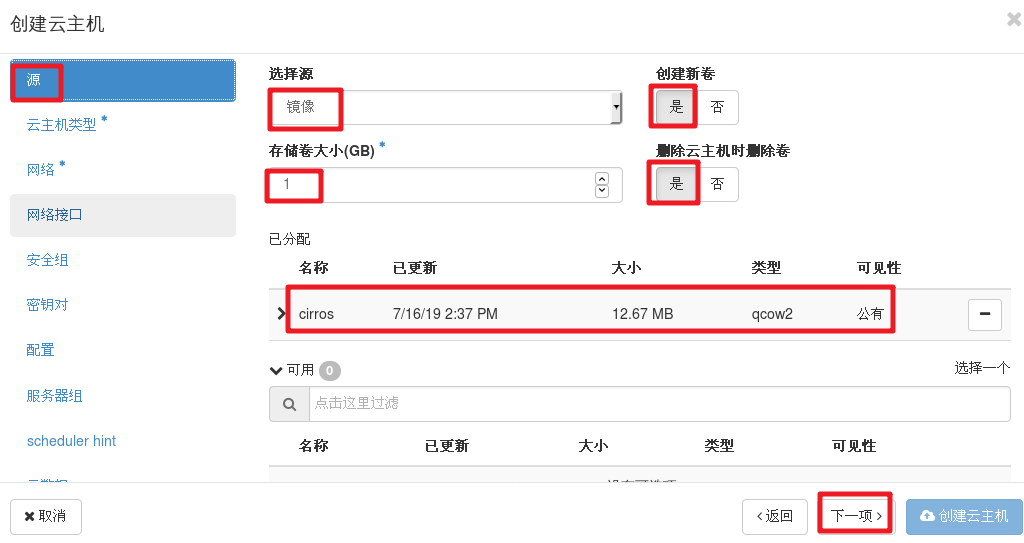This screenshot has height=543, width=1024.
Task: Click the 下一项 button
Action: tap(856, 516)
